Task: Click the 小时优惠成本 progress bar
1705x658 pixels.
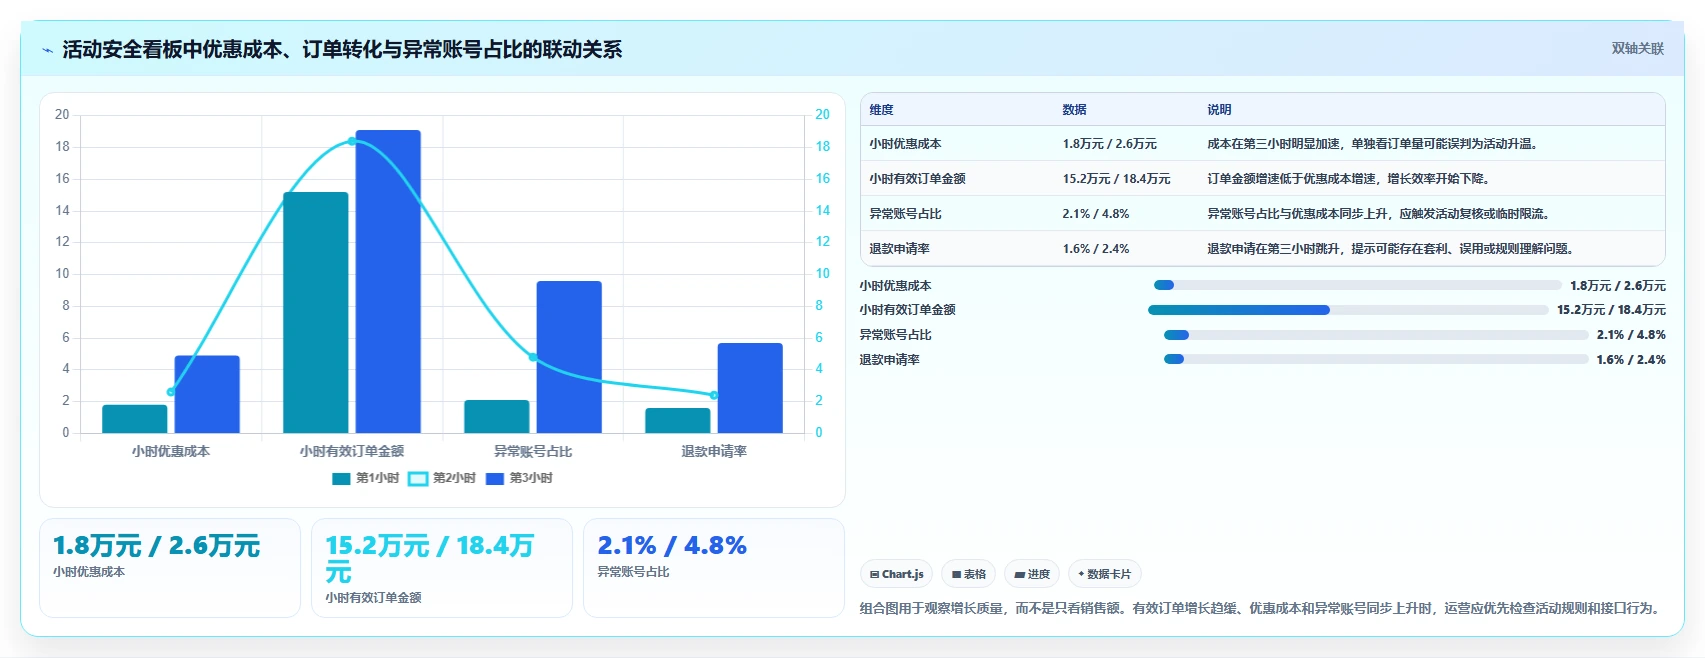Action: pyautogui.click(x=1357, y=286)
